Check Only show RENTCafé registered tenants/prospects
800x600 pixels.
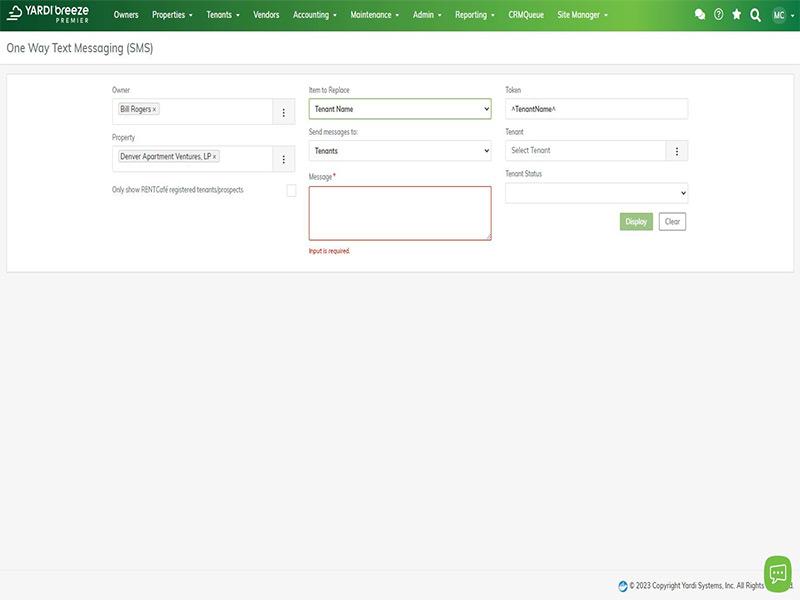(291, 190)
